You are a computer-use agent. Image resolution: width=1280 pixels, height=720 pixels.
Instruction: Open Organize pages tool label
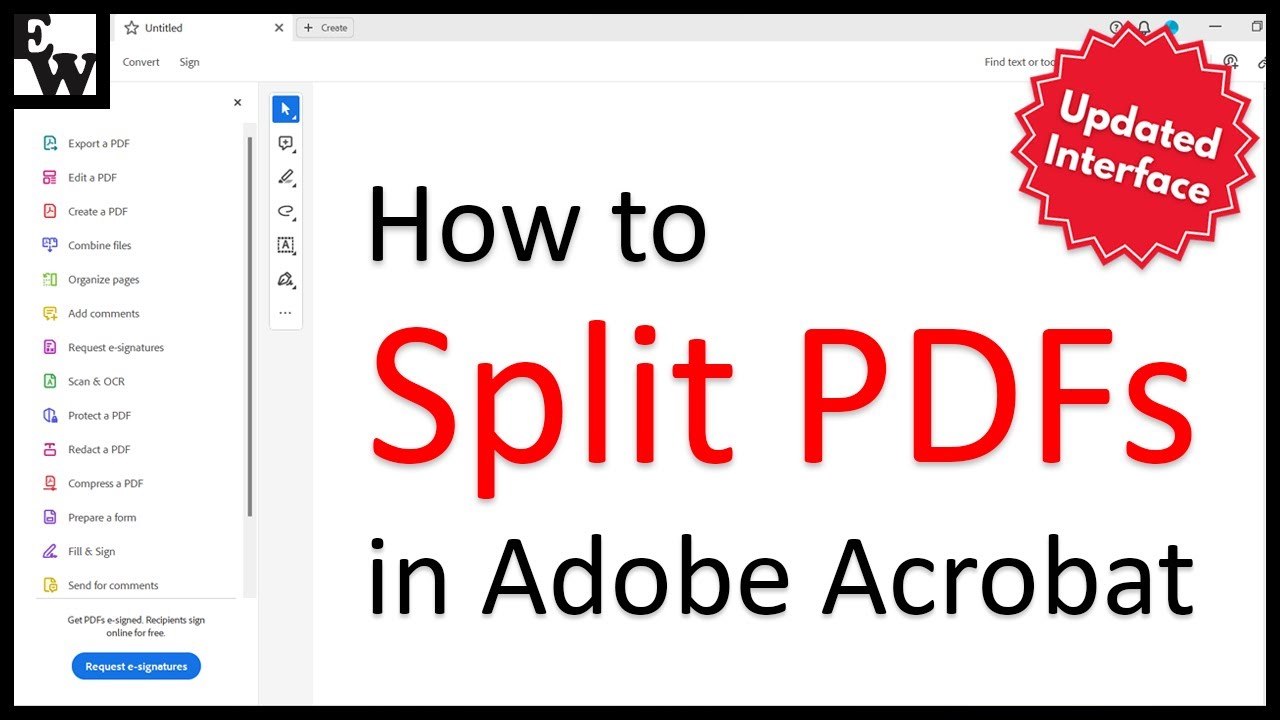click(x=104, y=280)
